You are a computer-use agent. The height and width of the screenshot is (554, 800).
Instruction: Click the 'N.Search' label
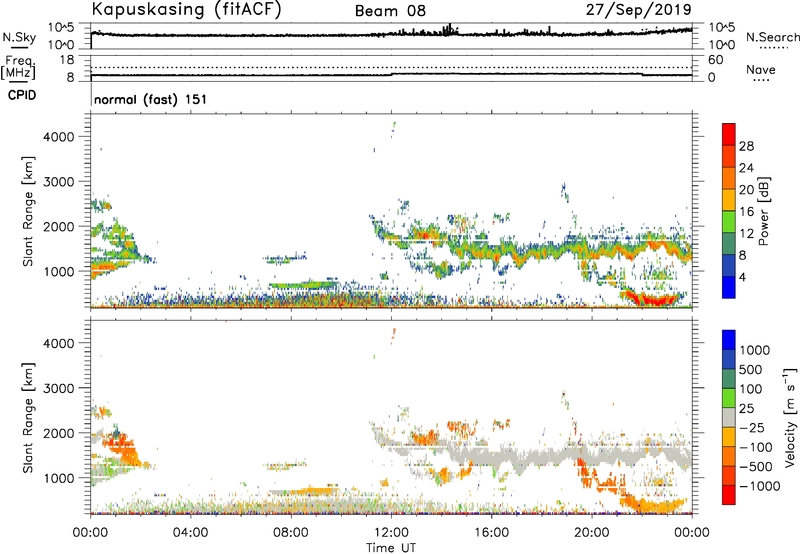772,37
